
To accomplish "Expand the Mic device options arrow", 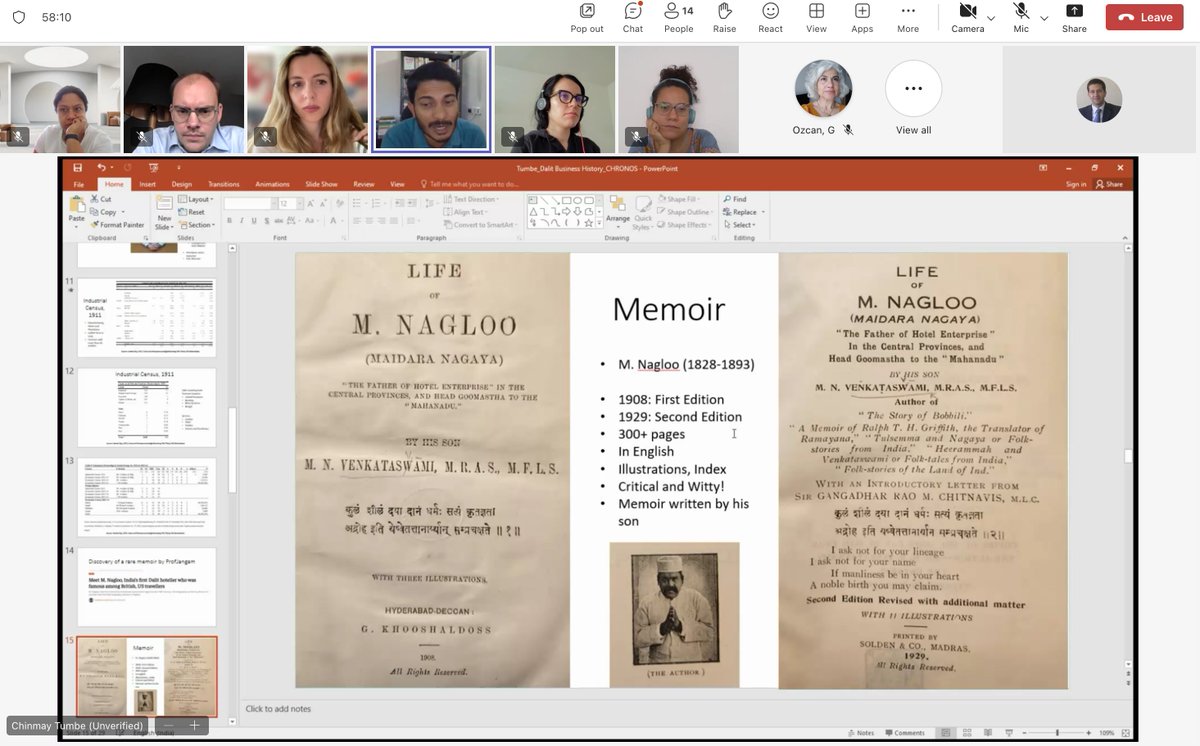I will 1044,18.
